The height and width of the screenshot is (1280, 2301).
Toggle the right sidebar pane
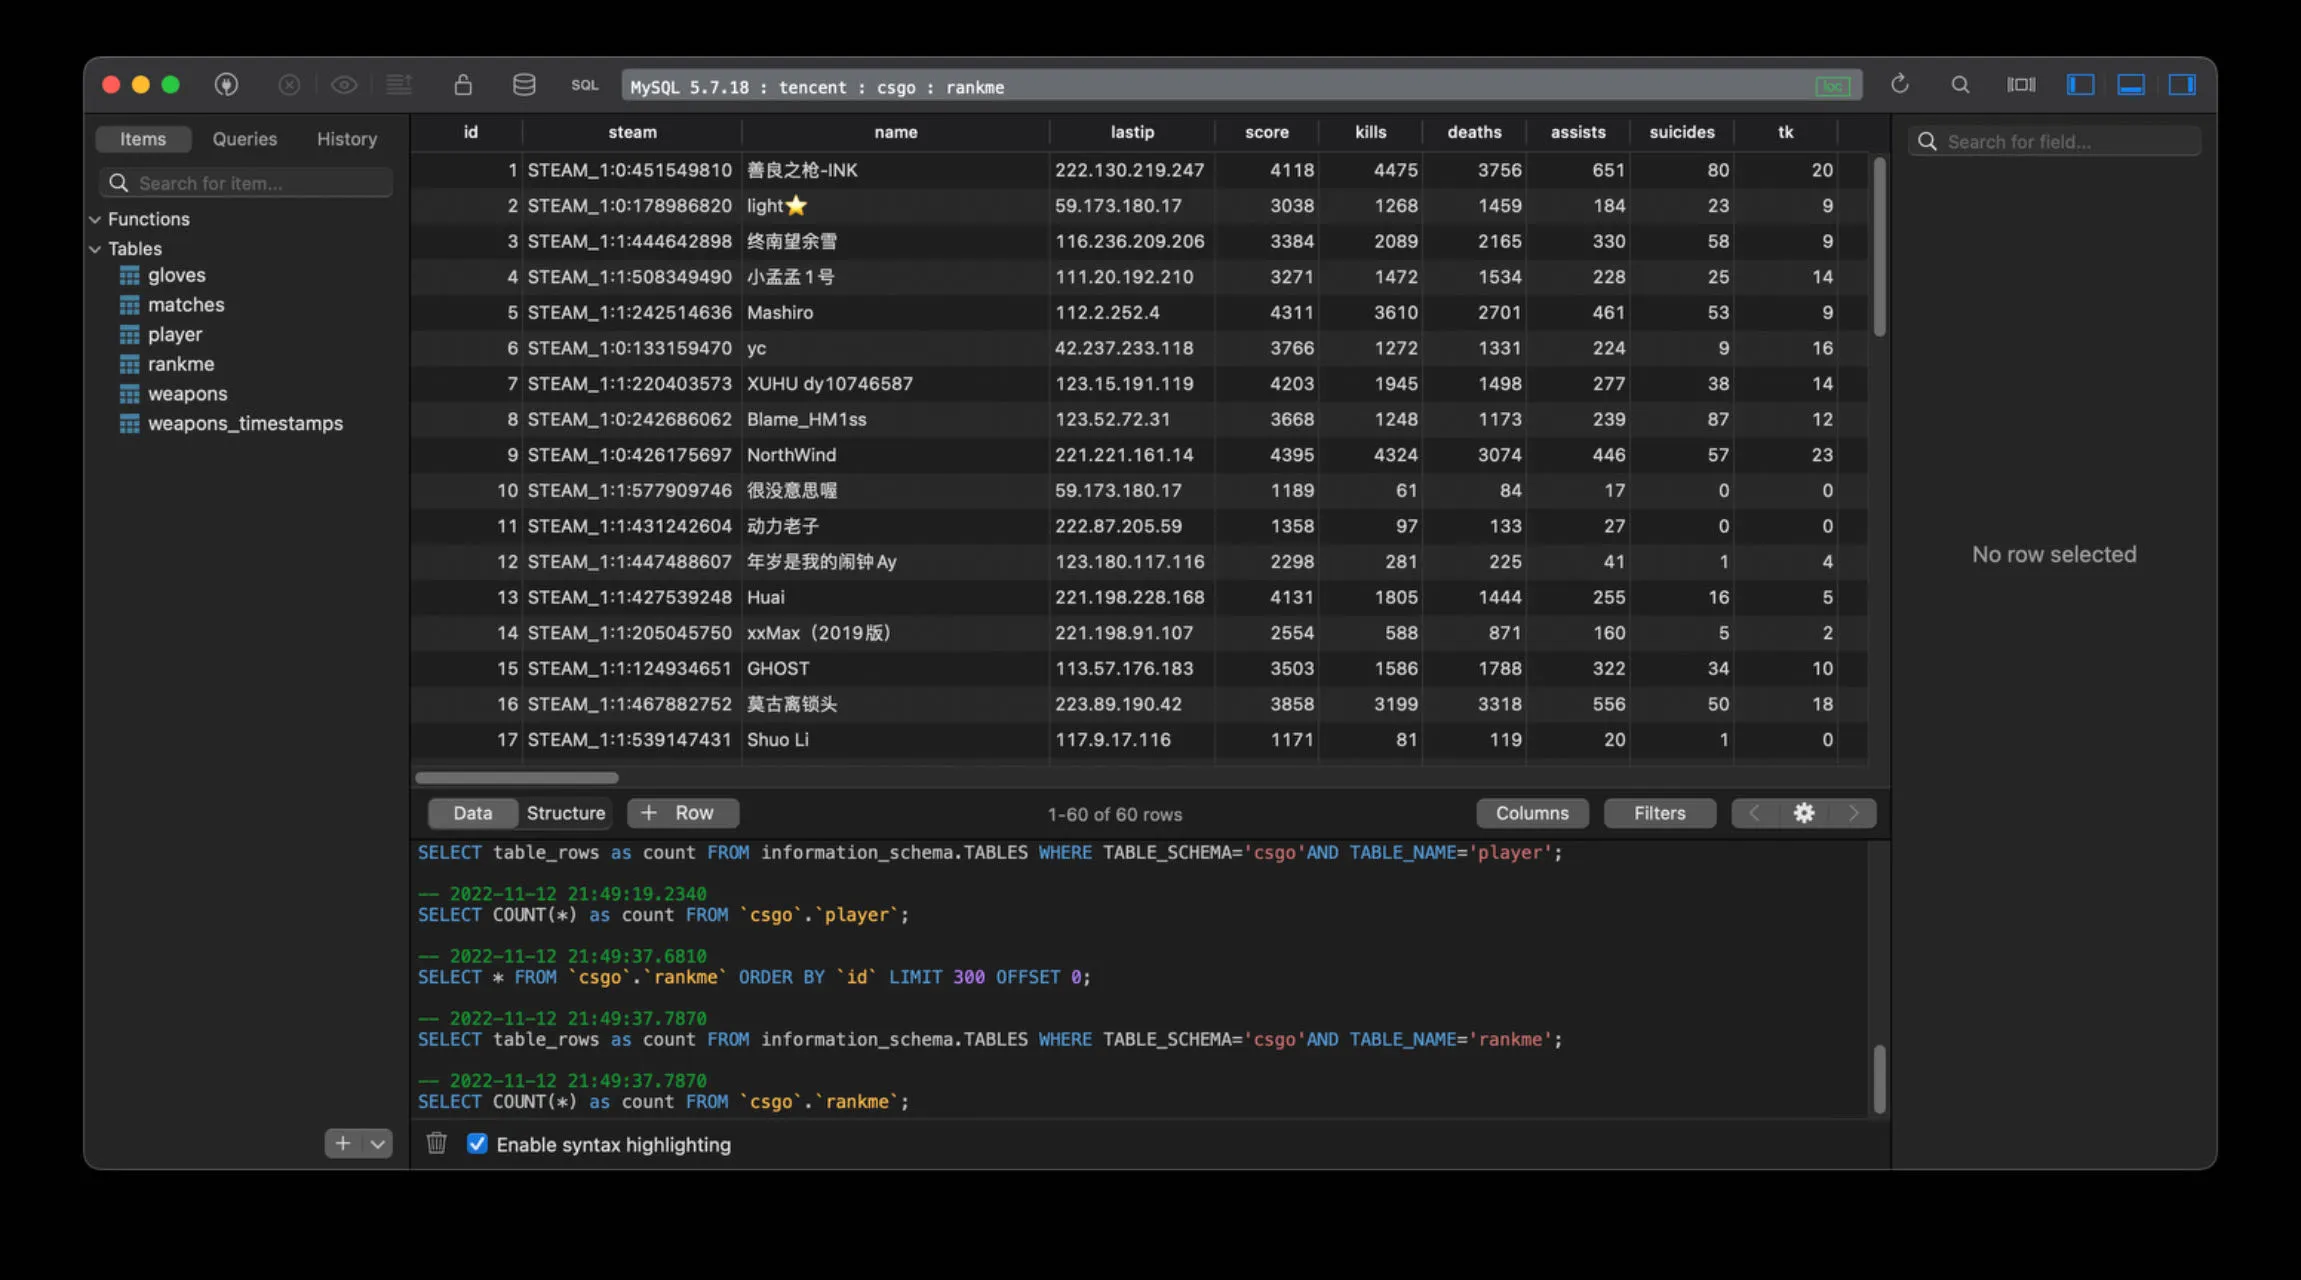pos(2182,85)
